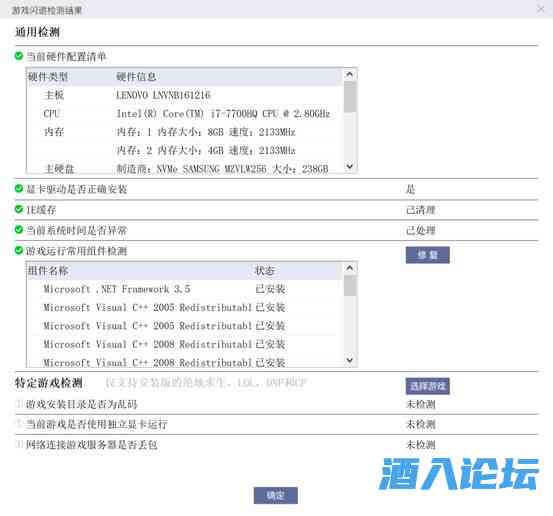Viewport: 553px width, 516px height.
Task: Click green check icon beside 当前硬件配置清单
Action: [19, 56]
